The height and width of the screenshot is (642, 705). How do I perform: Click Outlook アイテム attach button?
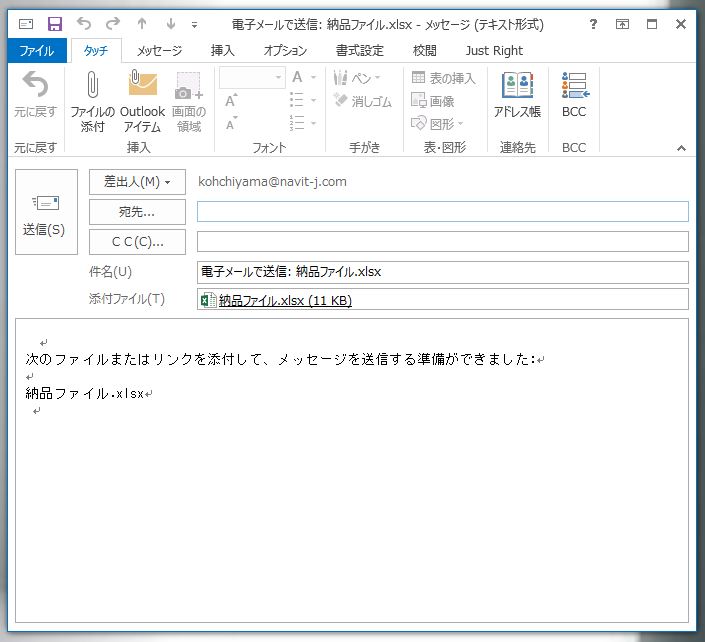pyautogui.click(x=143, y=102)
